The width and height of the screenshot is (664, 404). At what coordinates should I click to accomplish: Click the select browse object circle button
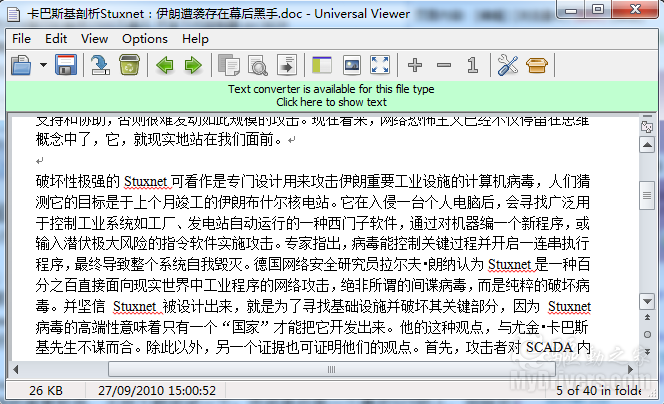[x=647, y=335]
